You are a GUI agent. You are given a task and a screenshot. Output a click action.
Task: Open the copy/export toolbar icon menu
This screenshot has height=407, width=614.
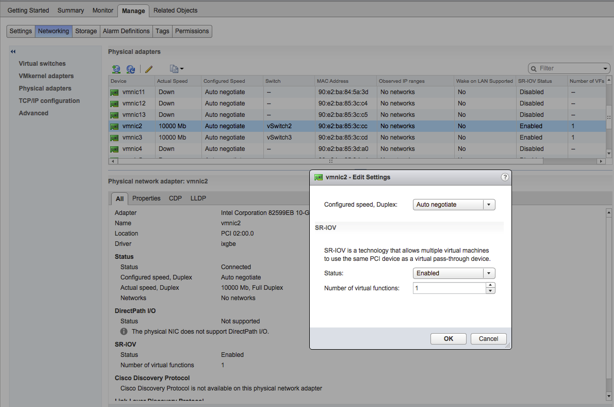pyautogui.click(x=176, y=69)
